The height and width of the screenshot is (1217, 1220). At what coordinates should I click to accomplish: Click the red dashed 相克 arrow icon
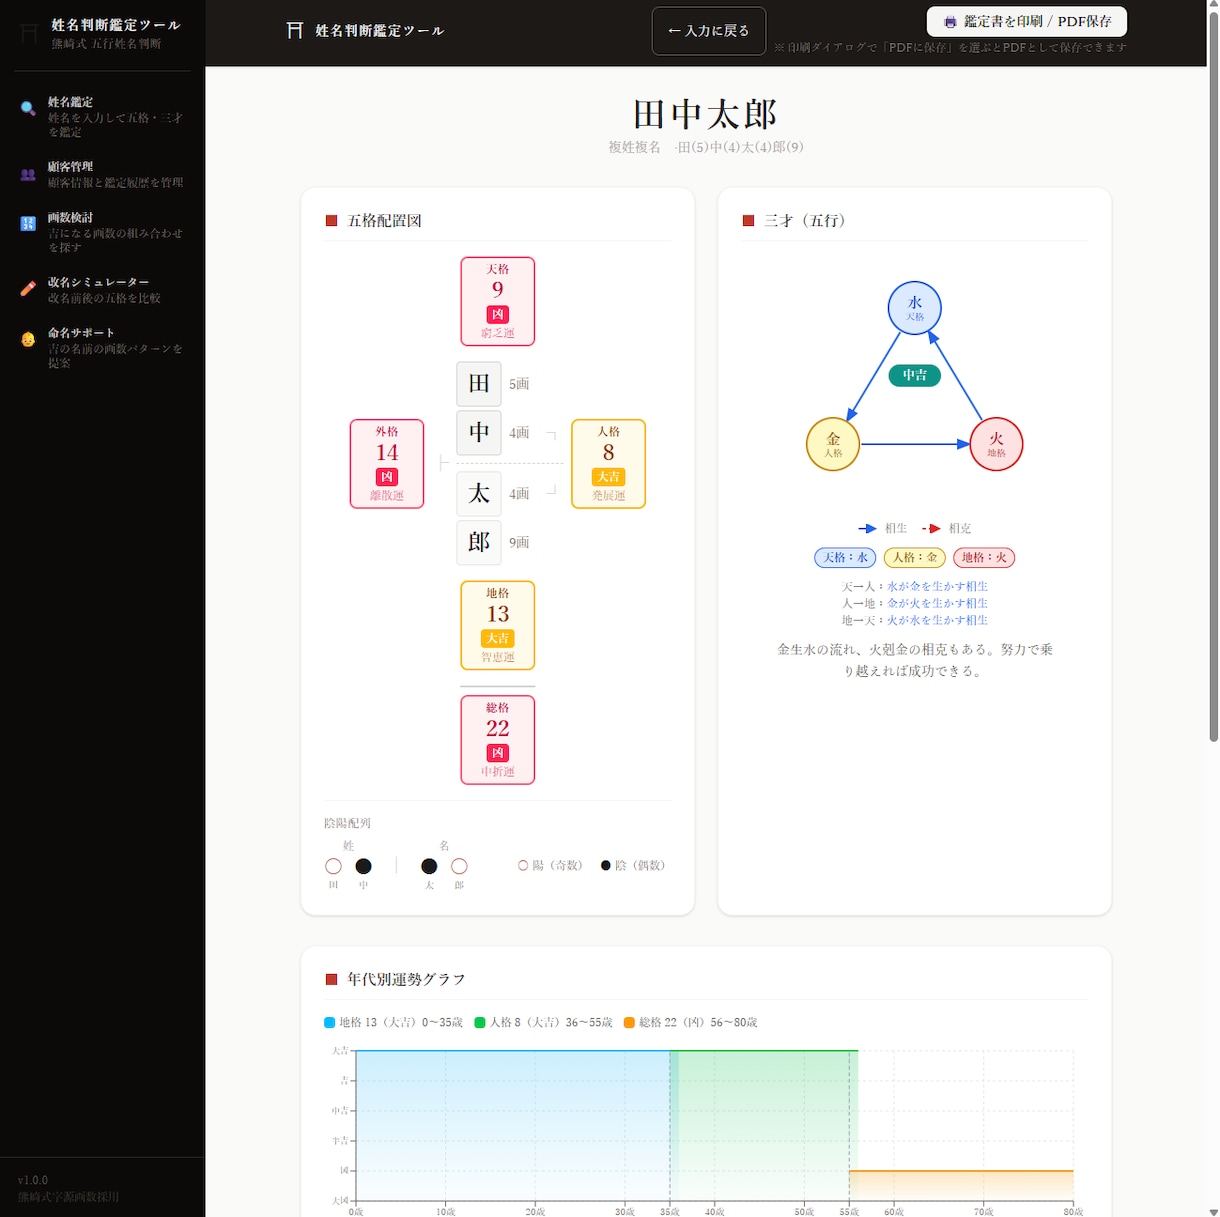tap(931, 528)
